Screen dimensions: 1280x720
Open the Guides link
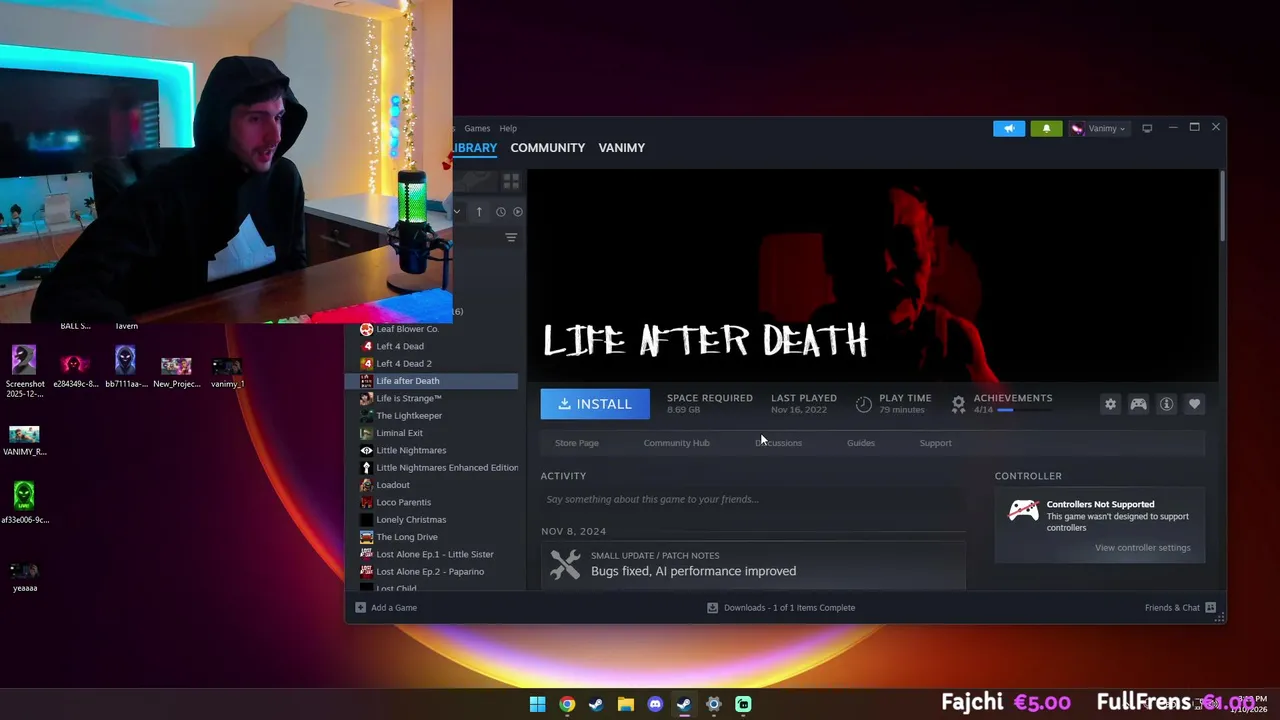pos(861,443)
